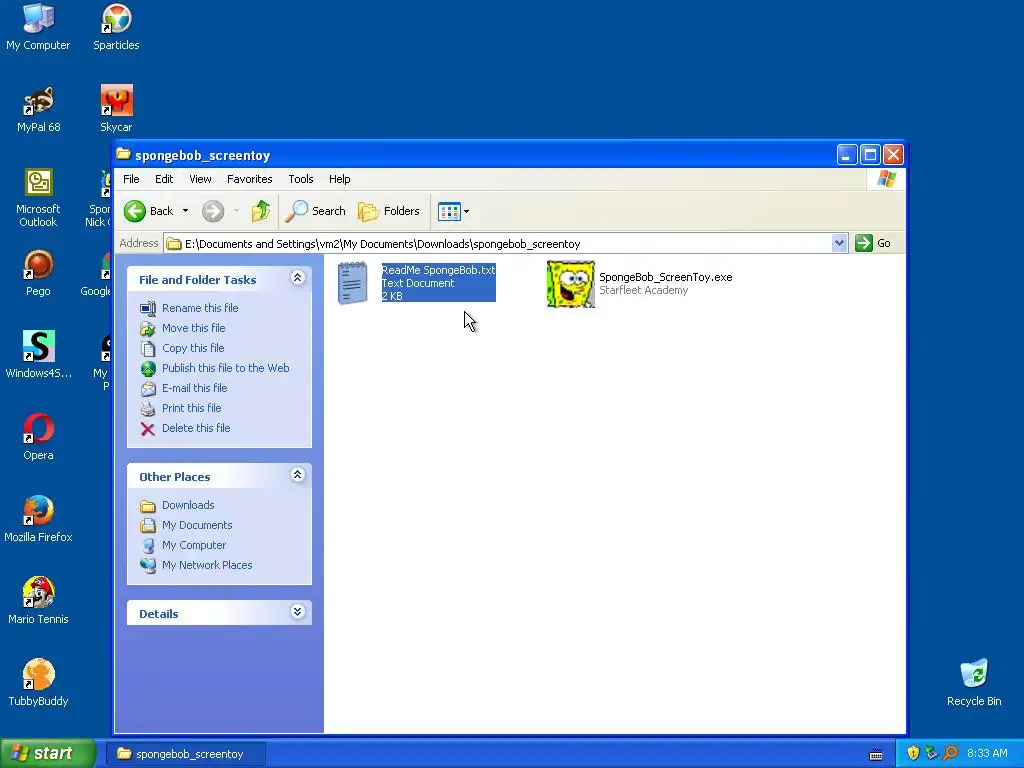
Task: Go up one folder level
Action: (x=261, y=211)
